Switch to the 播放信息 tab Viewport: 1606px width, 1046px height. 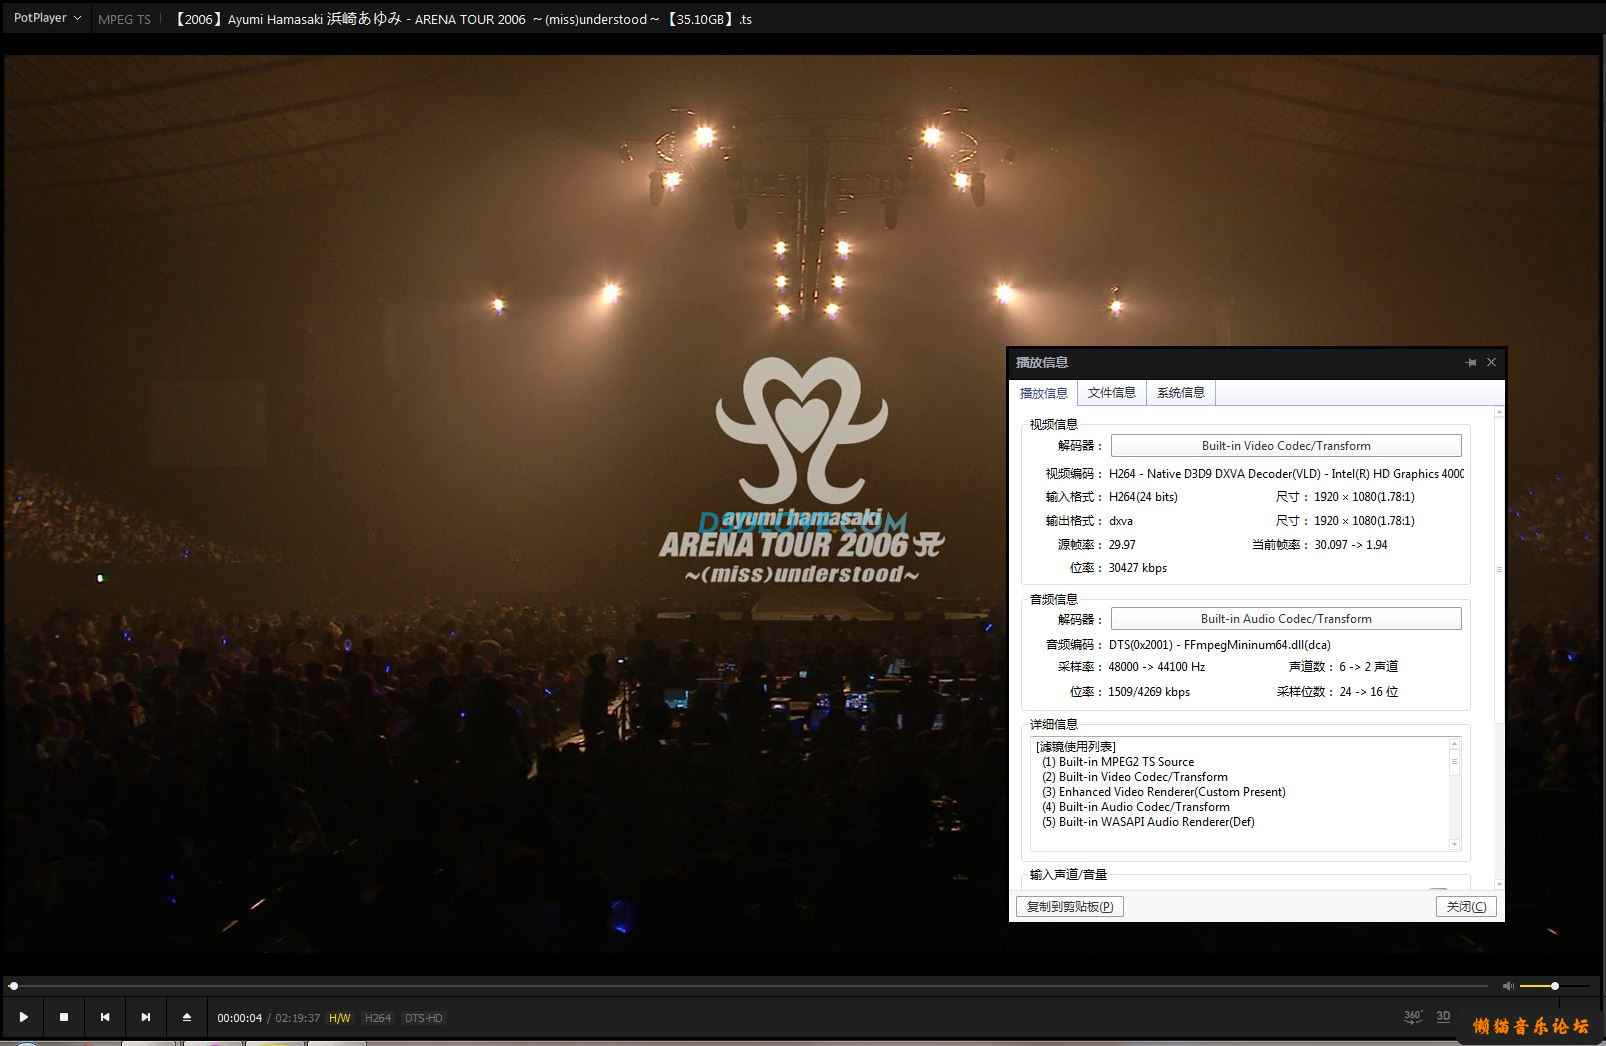1043,393
